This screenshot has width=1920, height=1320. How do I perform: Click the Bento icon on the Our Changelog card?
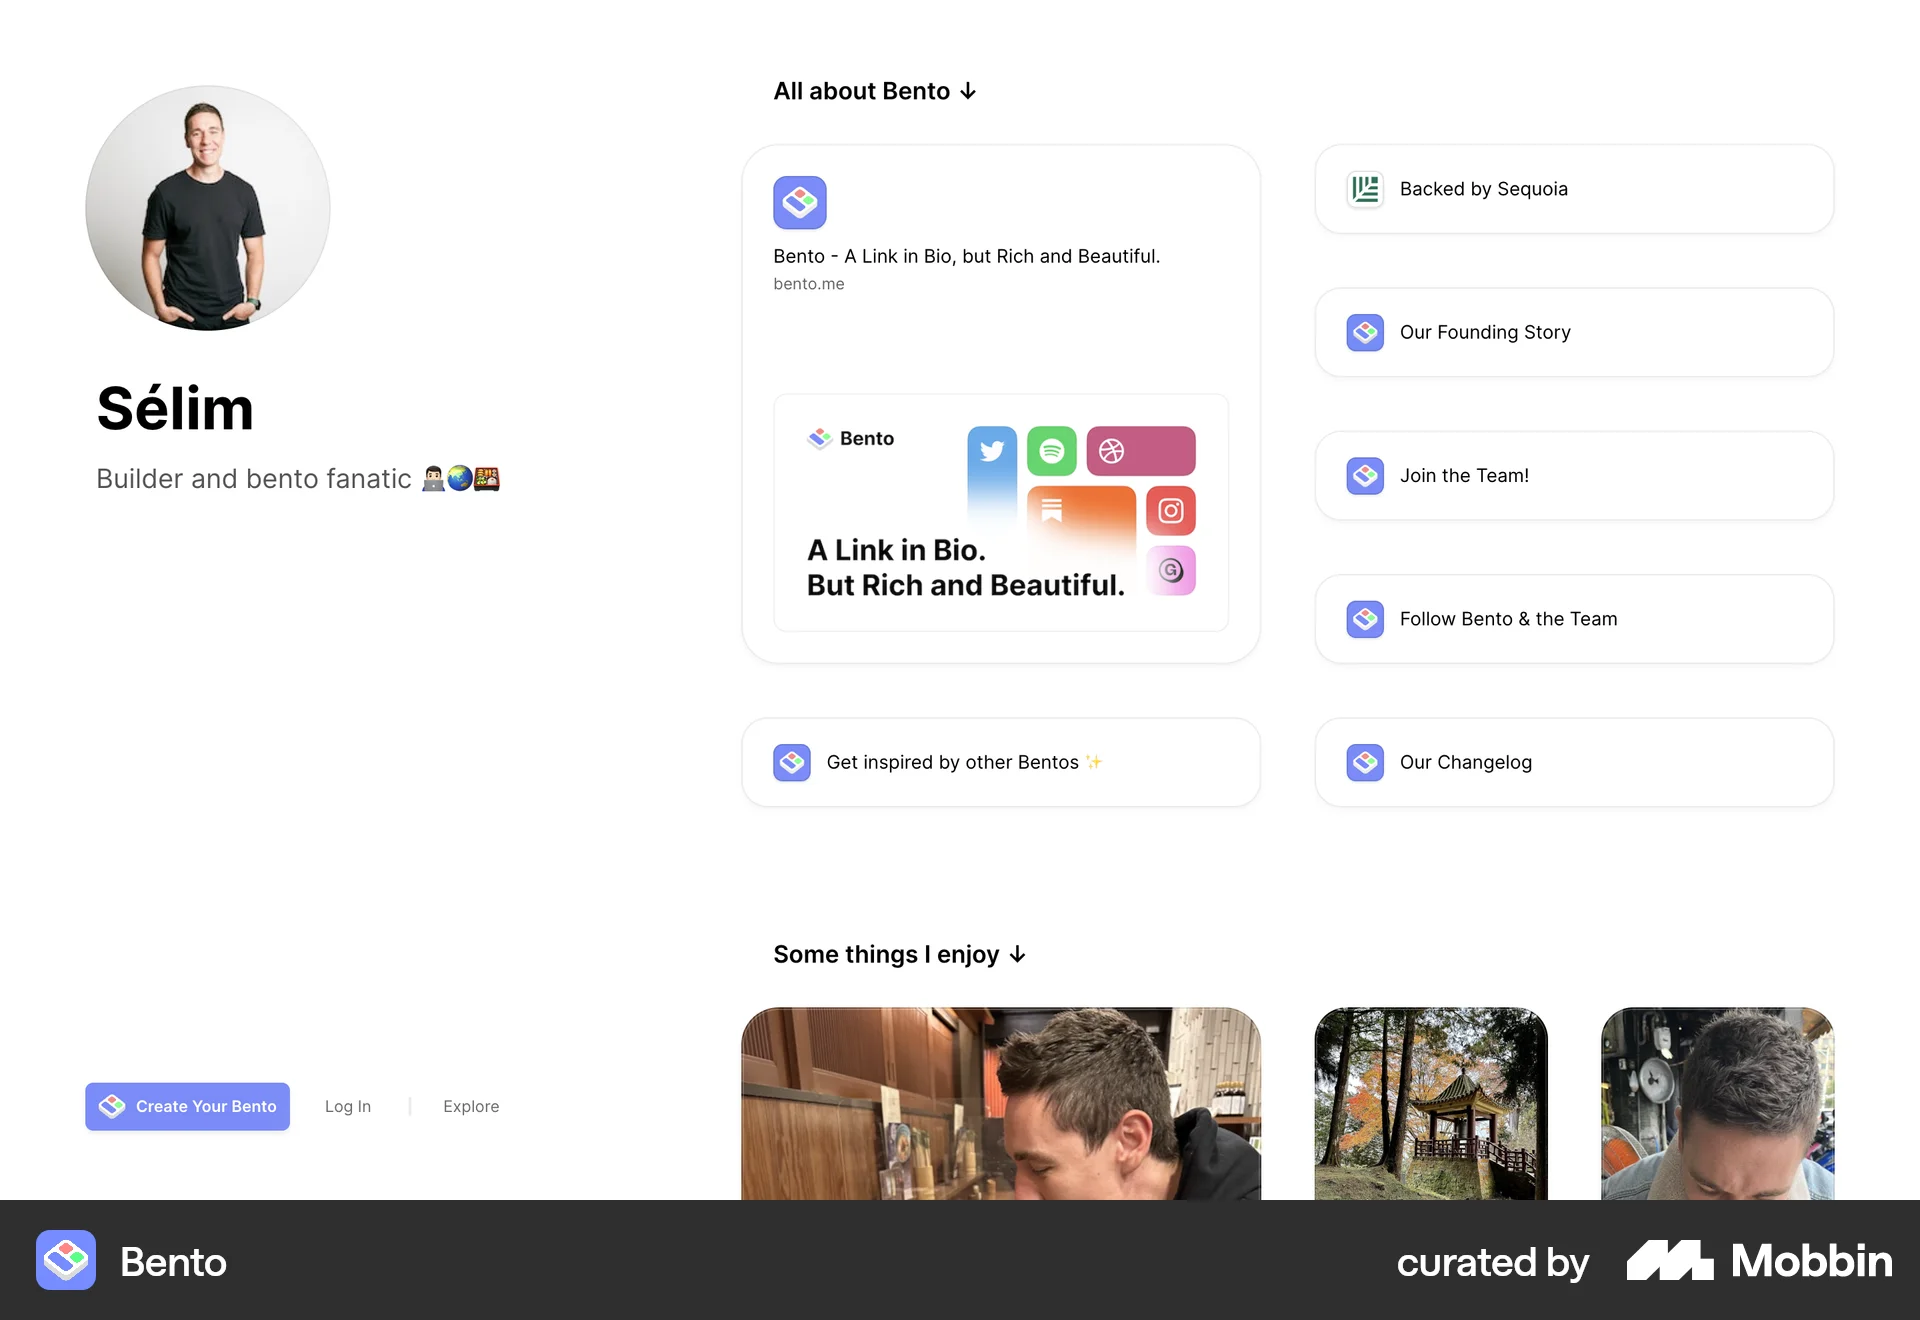point(1364,762)
